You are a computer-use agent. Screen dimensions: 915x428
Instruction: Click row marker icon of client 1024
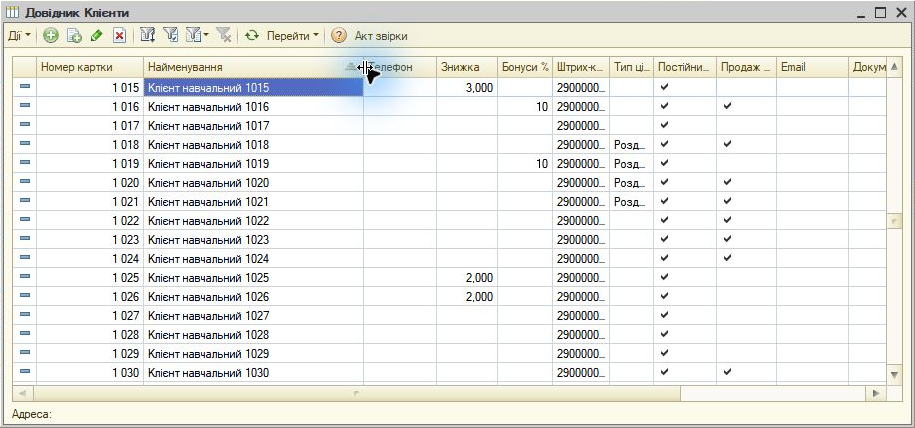click(x=25, y=258)
